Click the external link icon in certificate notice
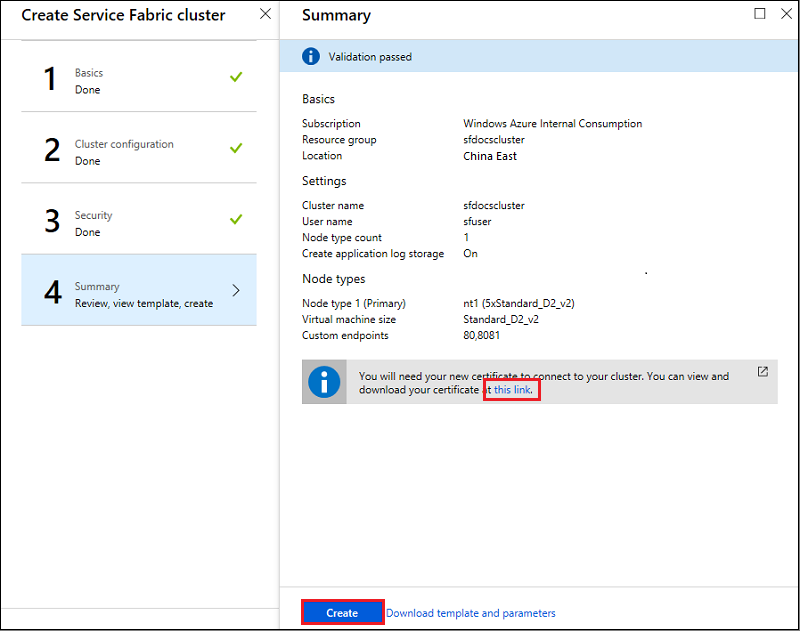Viewport: 800px width, 631px height. (763, 371)
